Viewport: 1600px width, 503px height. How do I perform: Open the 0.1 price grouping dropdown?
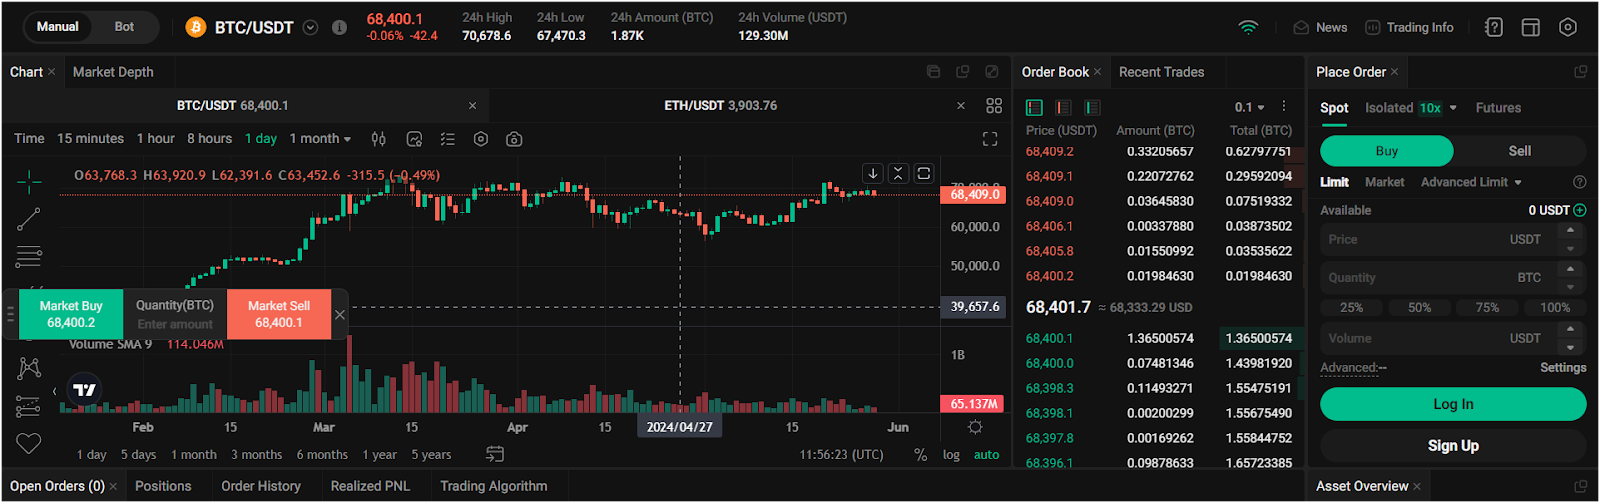tap(1249, 107)
